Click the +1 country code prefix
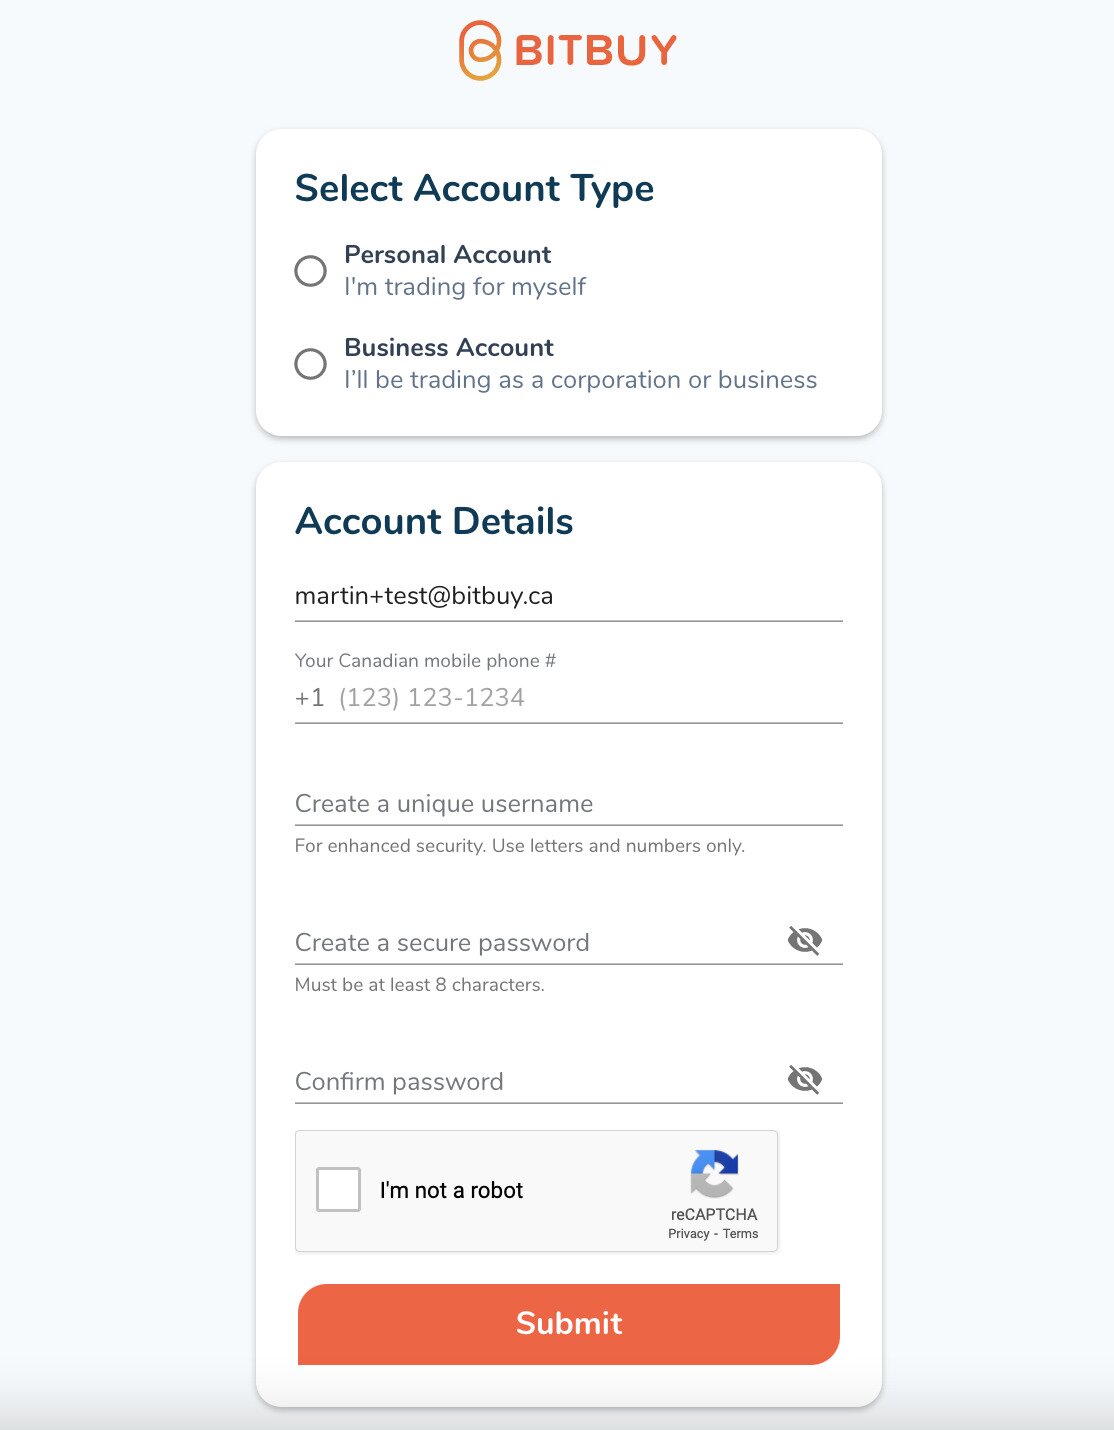Image resolution: width=1114 pixels, height=1430 pixels. 310,698
